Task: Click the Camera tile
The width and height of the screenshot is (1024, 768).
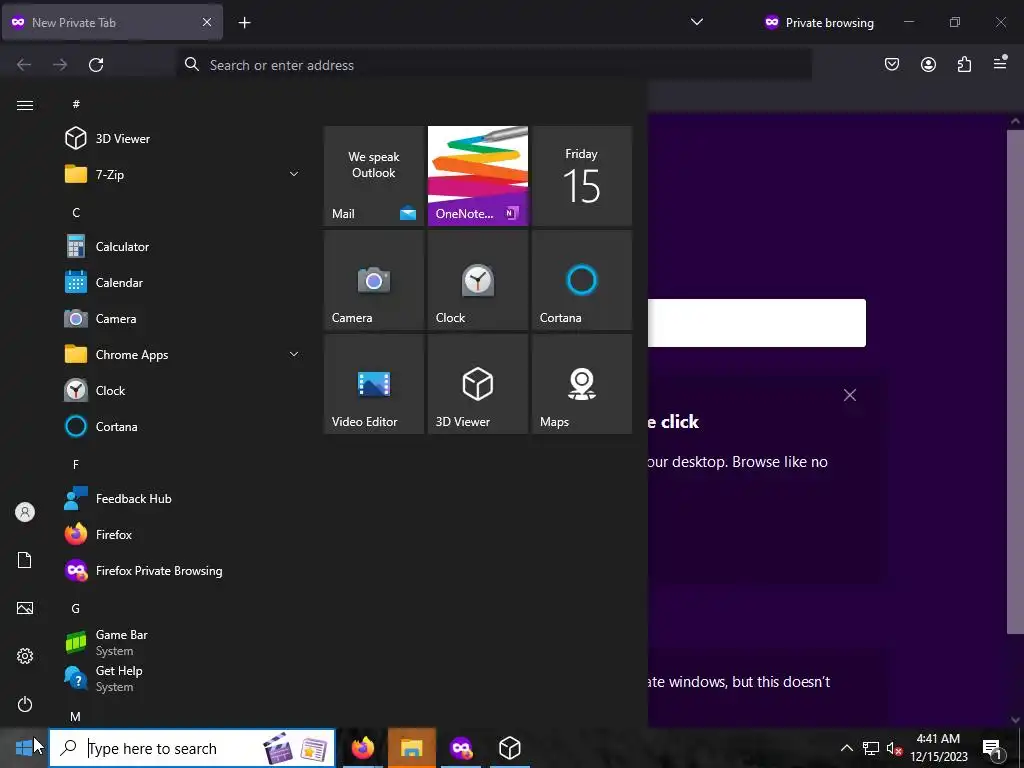Action: coord(374,280)
